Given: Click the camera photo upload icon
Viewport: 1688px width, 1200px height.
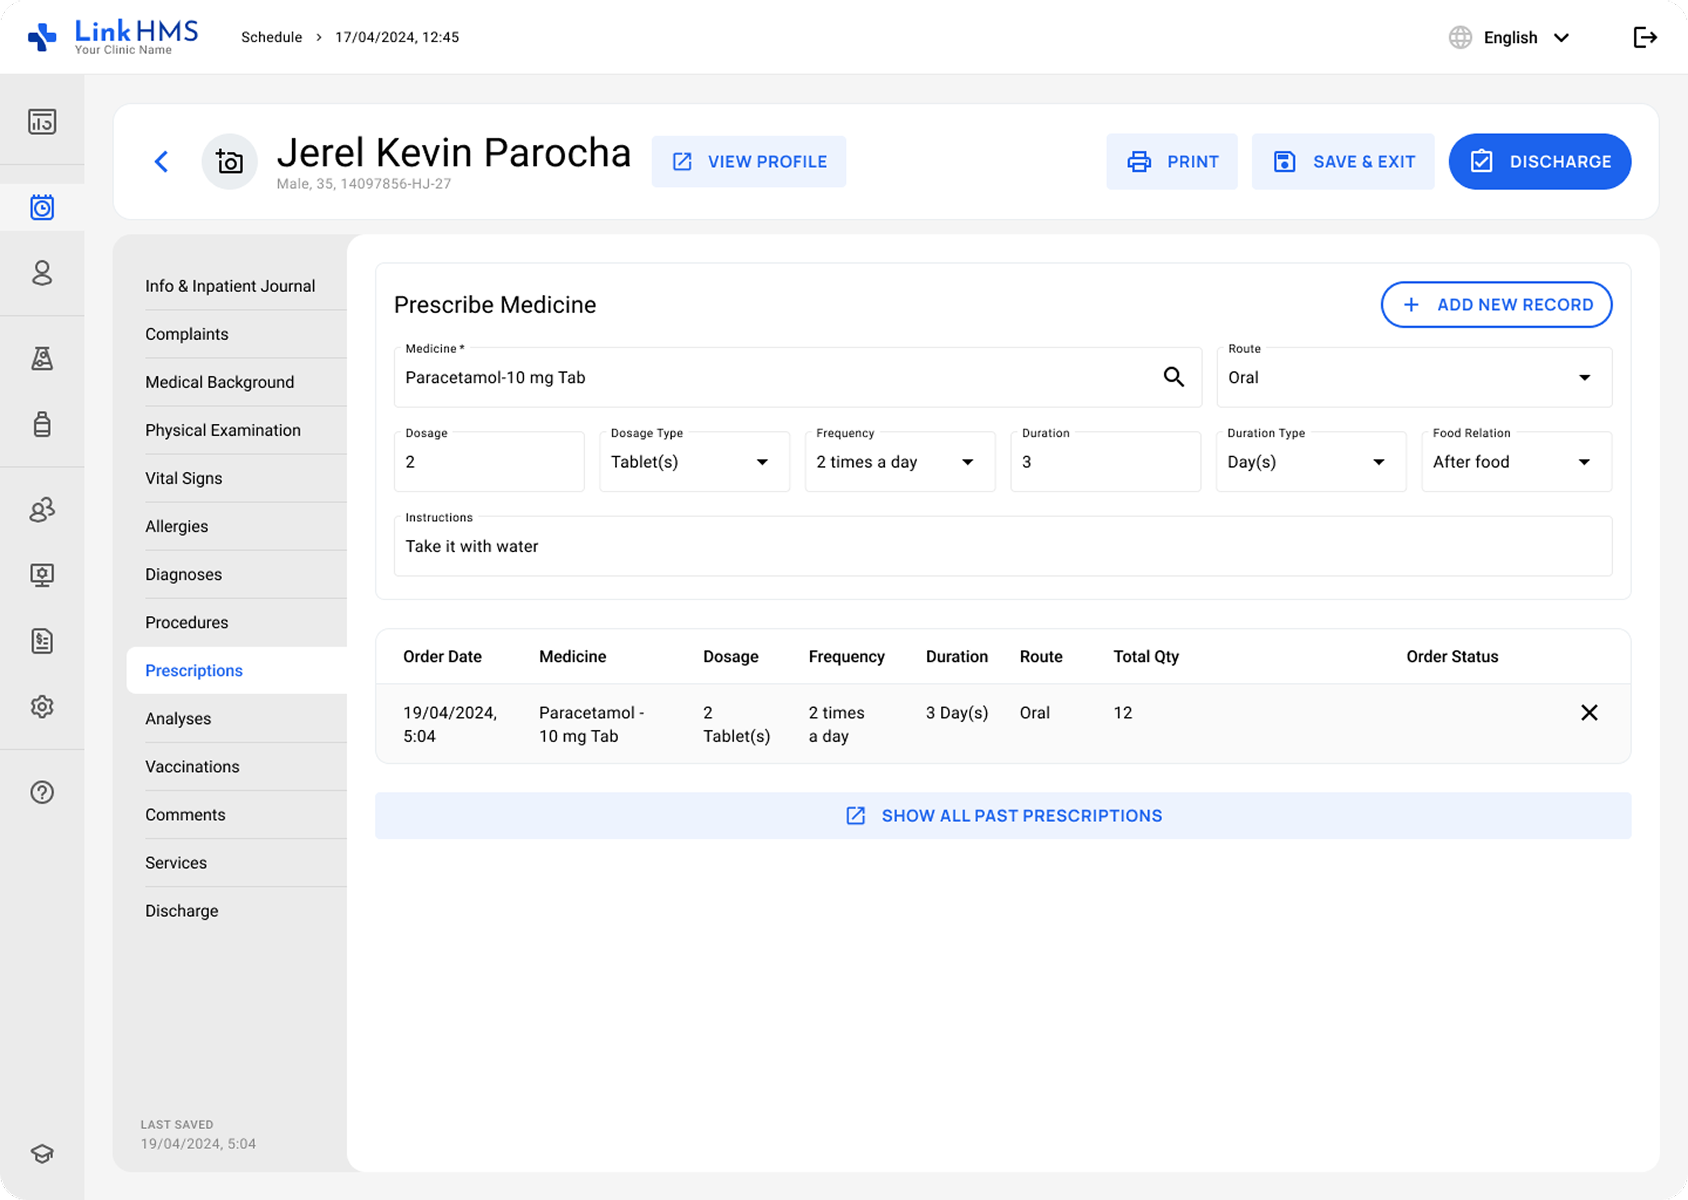Looking at the screenshot, I should pyautogui.click(x=230, y=161).
